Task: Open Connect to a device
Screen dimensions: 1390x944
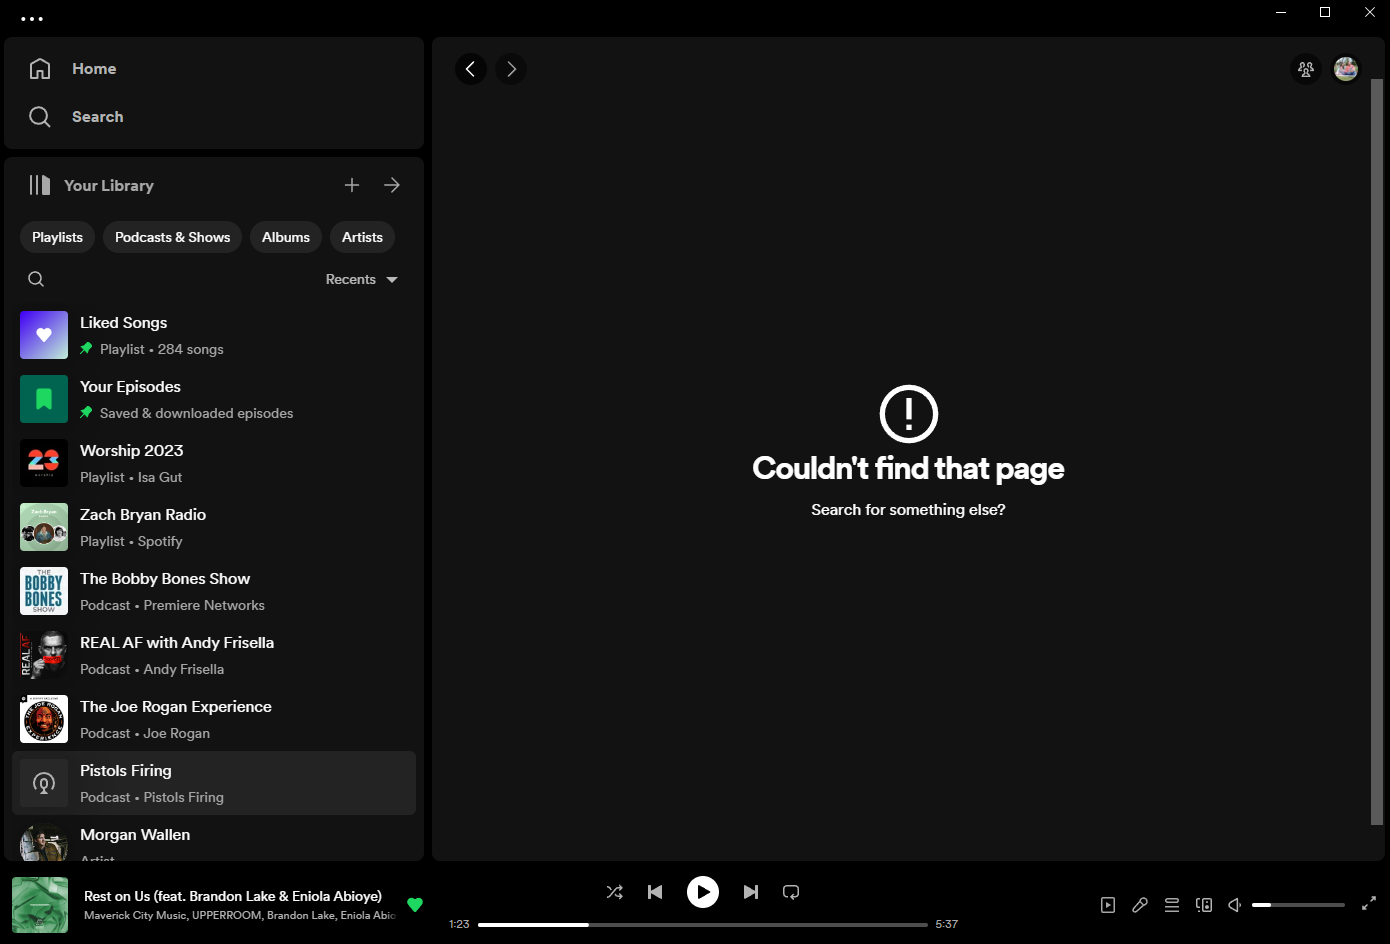Action: click(1204, 905)
